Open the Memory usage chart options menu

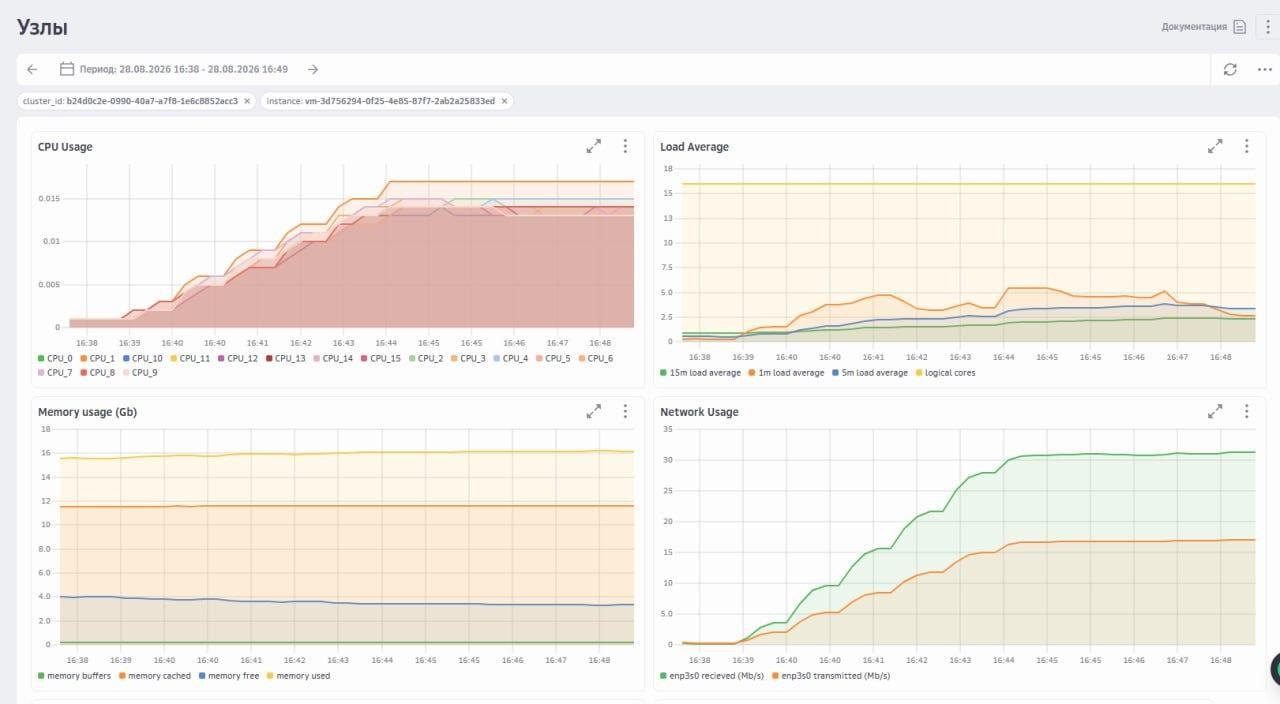coord(625,411)
